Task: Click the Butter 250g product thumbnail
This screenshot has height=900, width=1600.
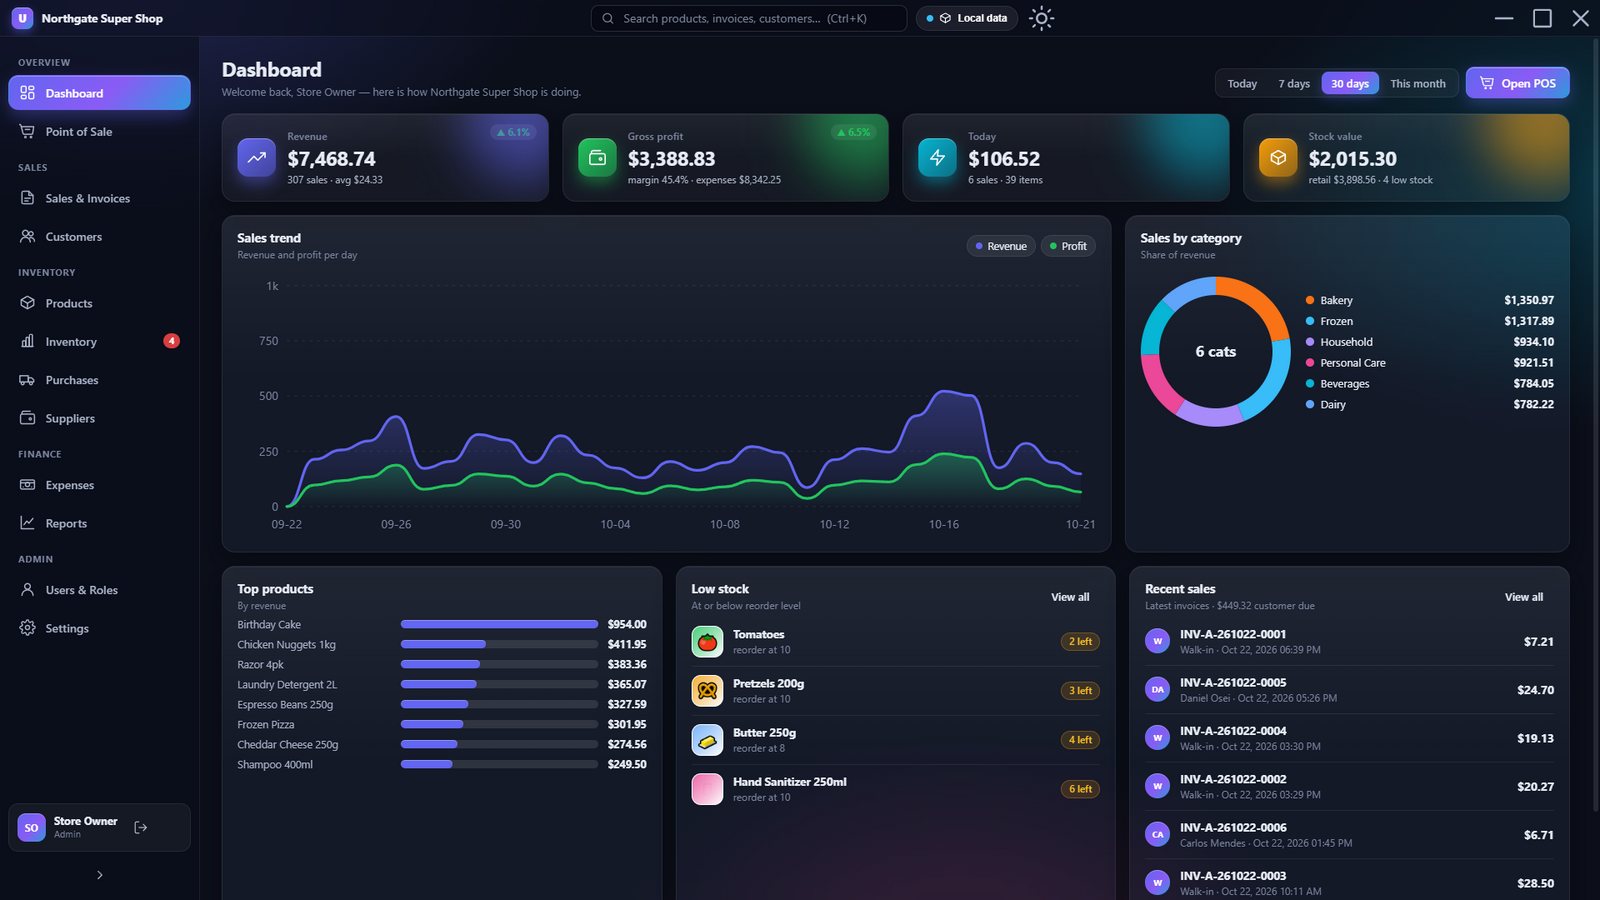Action: point(707,740)
